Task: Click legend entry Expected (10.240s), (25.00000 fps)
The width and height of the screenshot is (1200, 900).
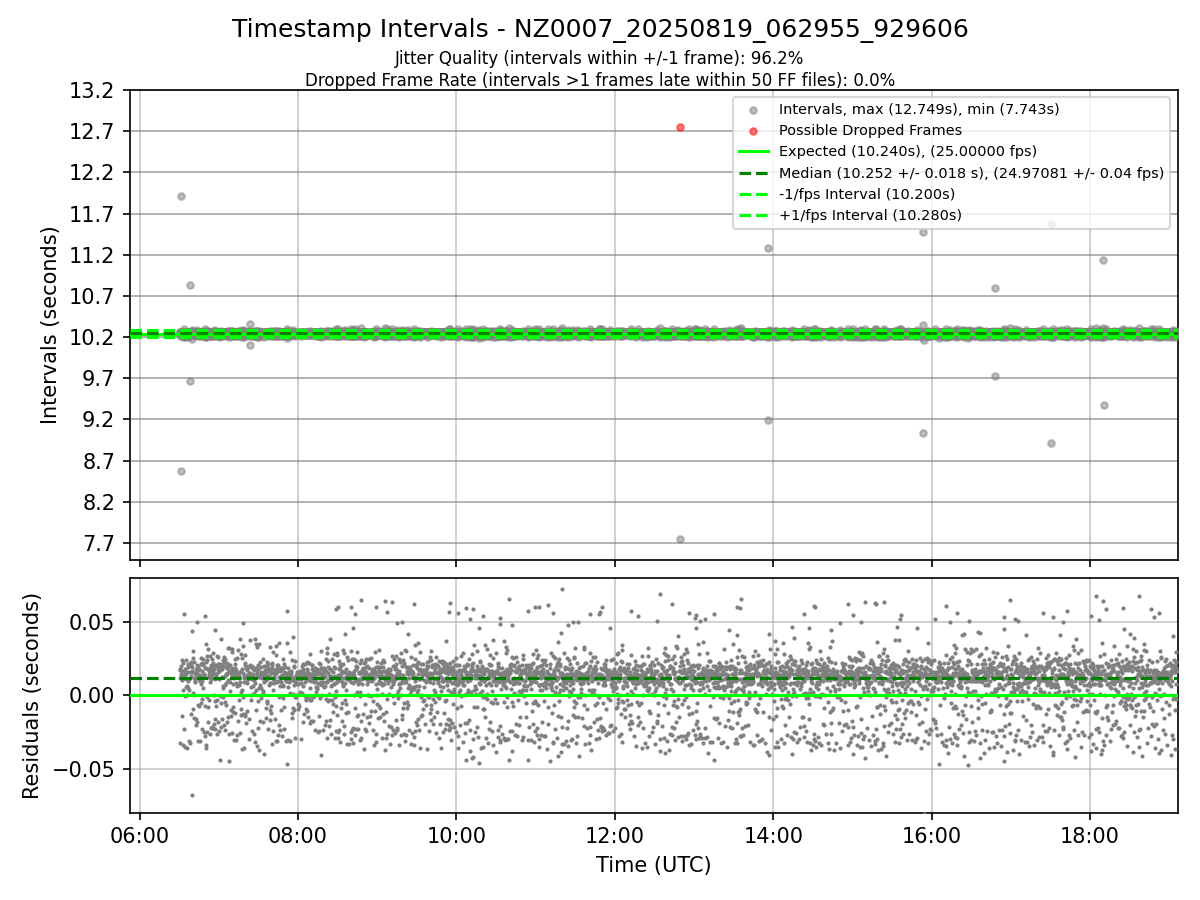Action: tap(907, 151)
